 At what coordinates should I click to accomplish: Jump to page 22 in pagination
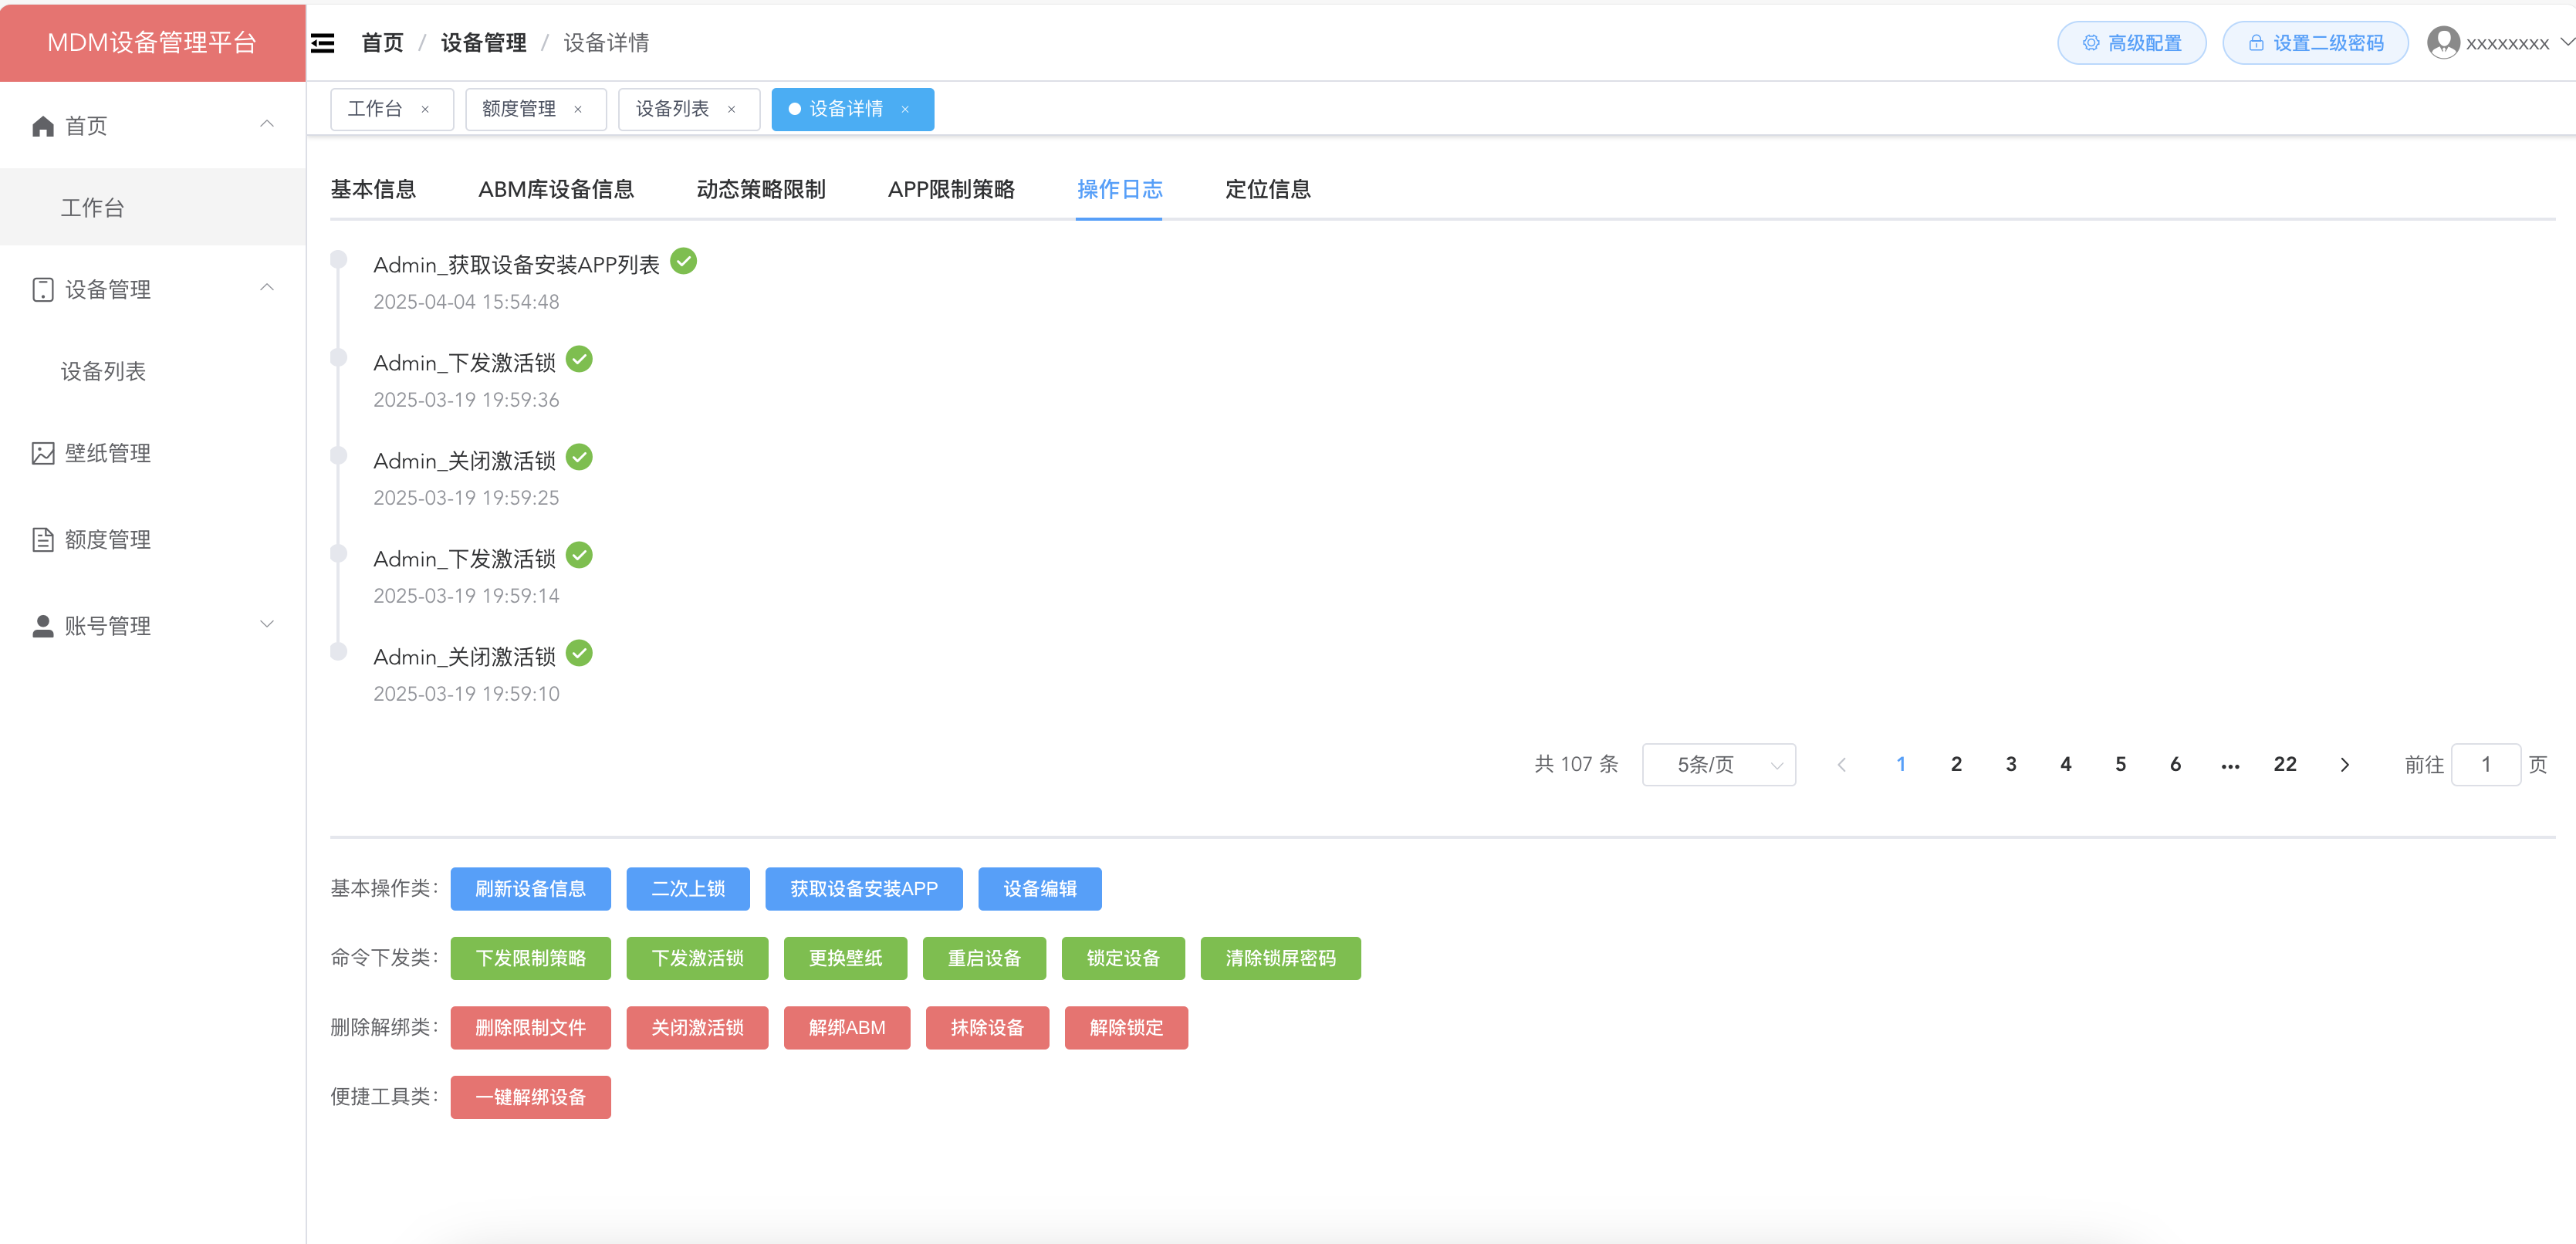[2284, 765]
